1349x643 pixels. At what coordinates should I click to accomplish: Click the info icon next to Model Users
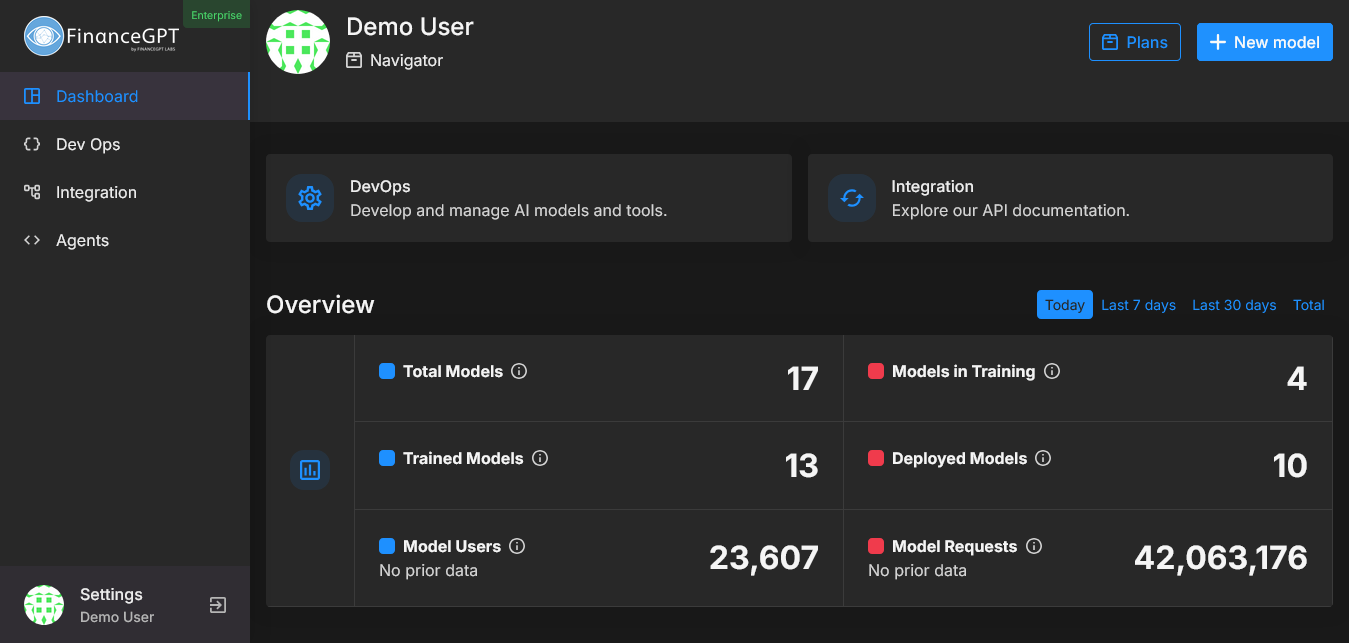point(517,546)
